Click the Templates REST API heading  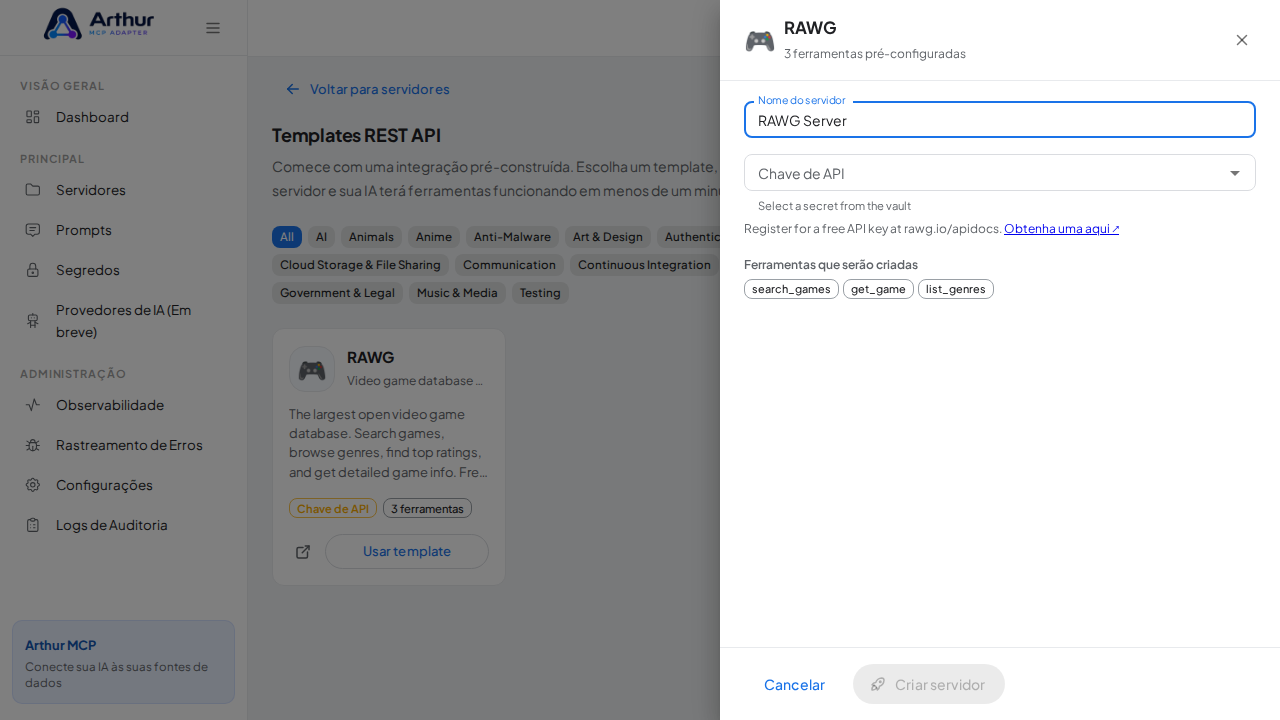click(356, 135)
